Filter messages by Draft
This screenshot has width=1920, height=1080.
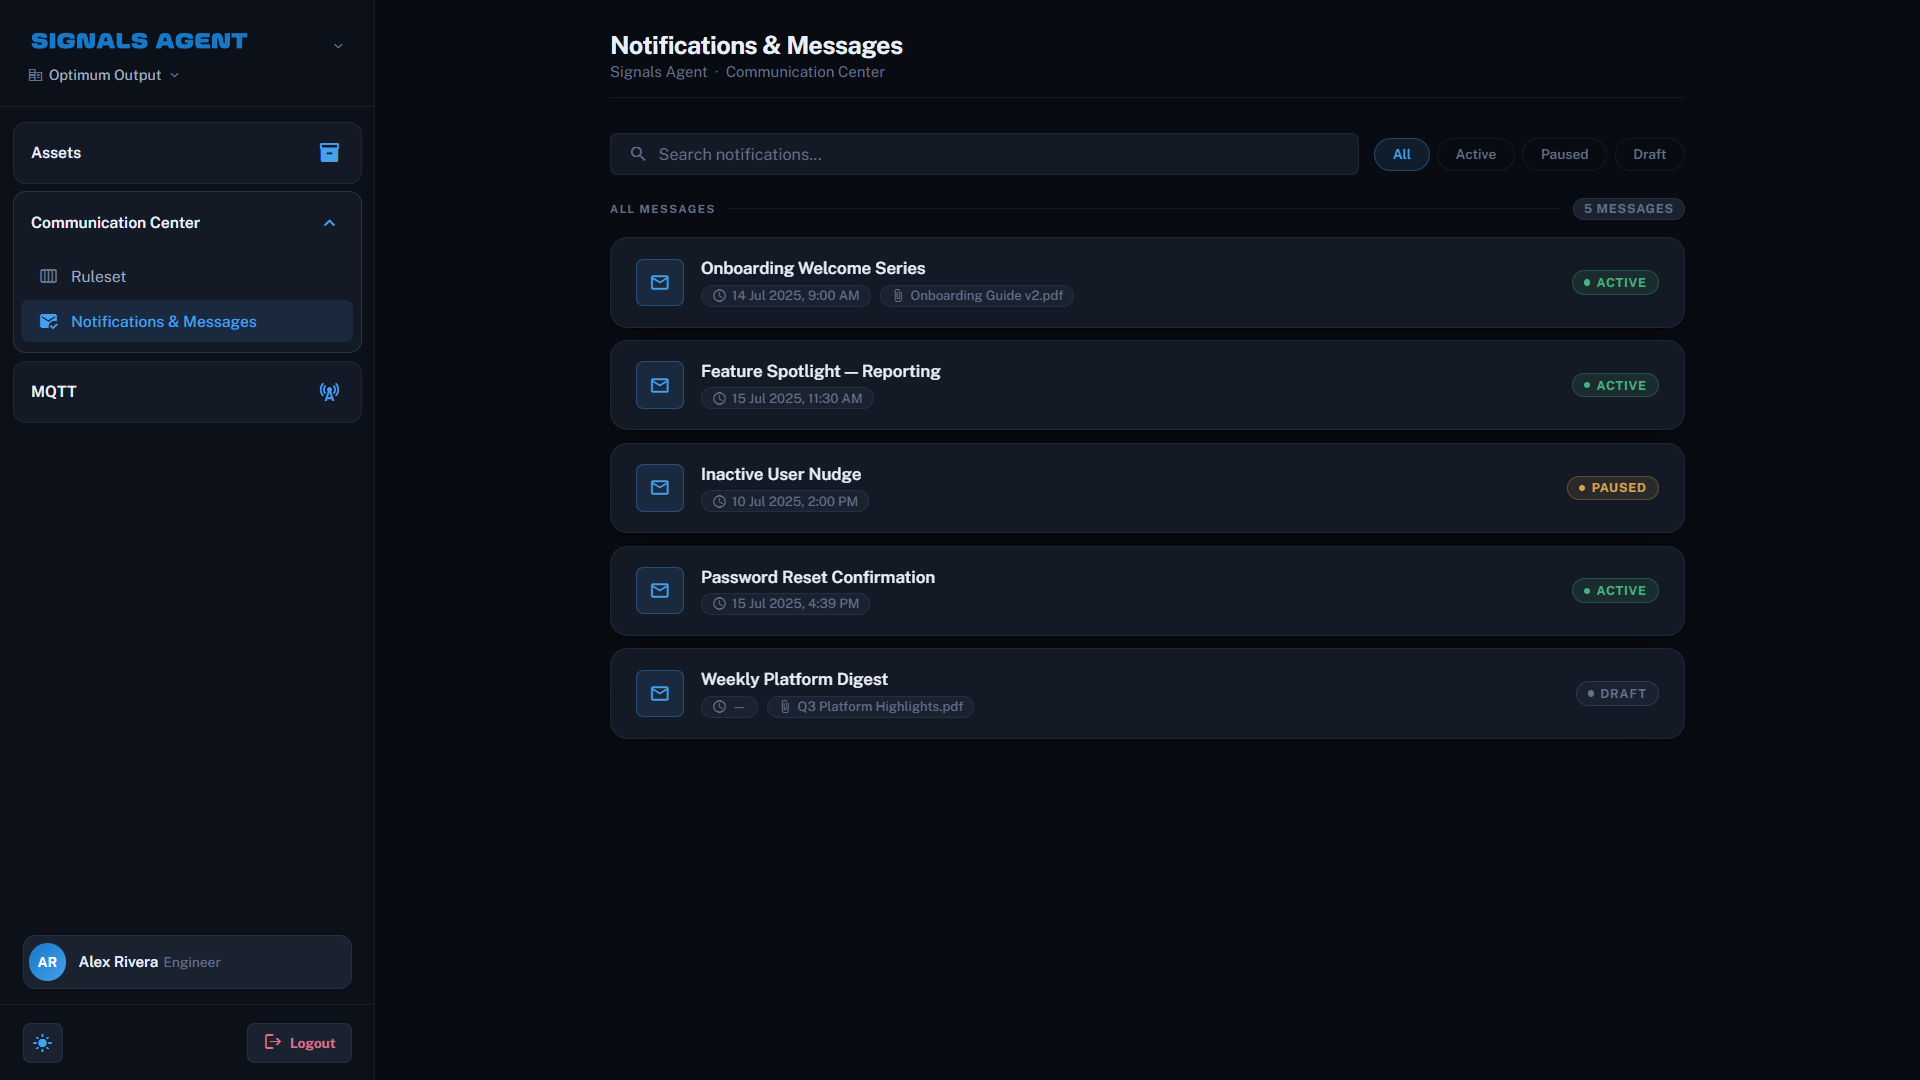1649,154
